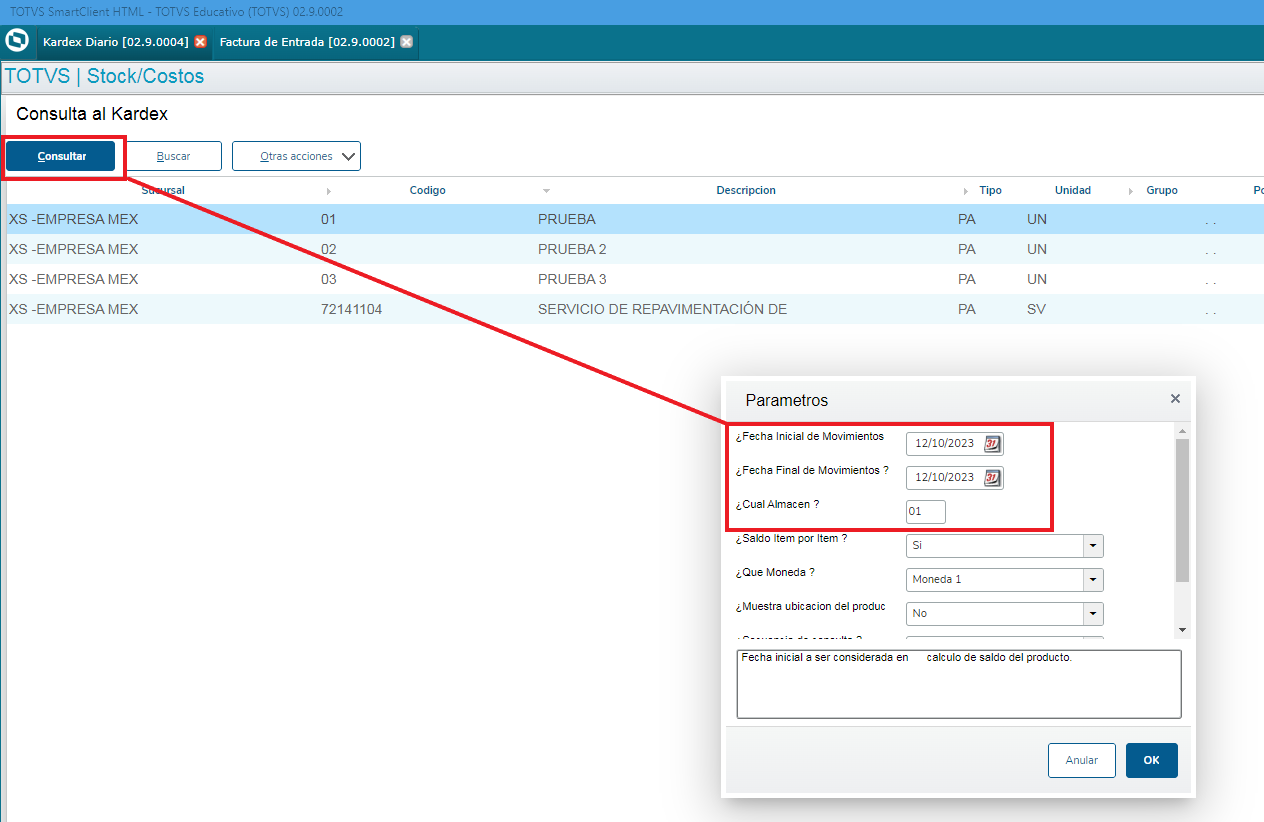The height and width of the screenshot is (822, 1264).
Task: Click the sort arrow on the Sucursal column
Action: [329, 190]
